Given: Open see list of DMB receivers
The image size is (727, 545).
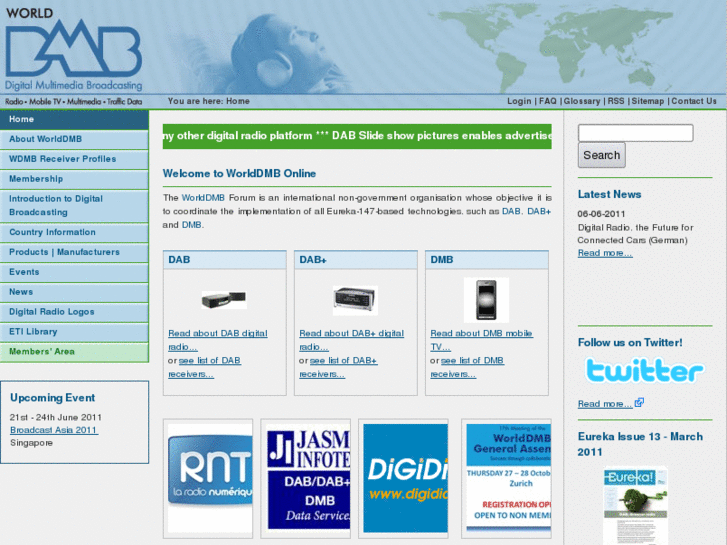Looking at the screenshot, I should (467, 367).
